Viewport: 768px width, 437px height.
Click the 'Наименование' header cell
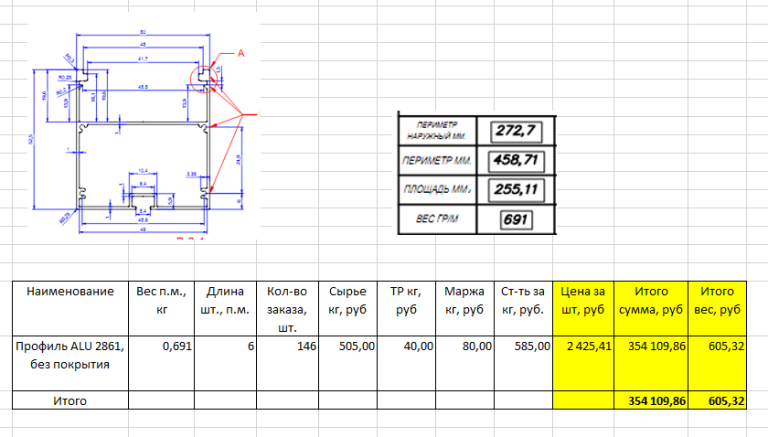click(x=70, y=309)
